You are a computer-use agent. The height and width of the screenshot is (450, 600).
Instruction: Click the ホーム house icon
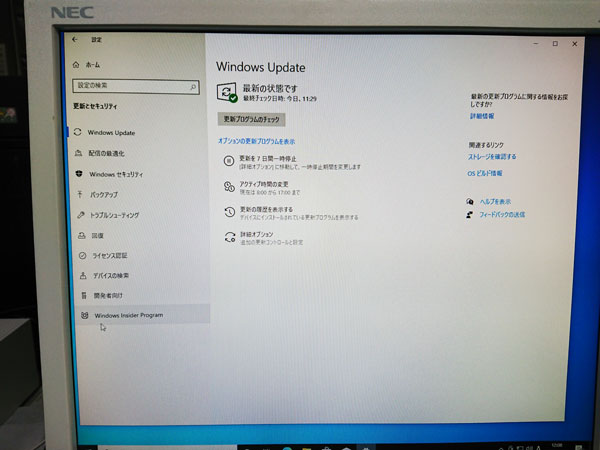coord(76,65)
